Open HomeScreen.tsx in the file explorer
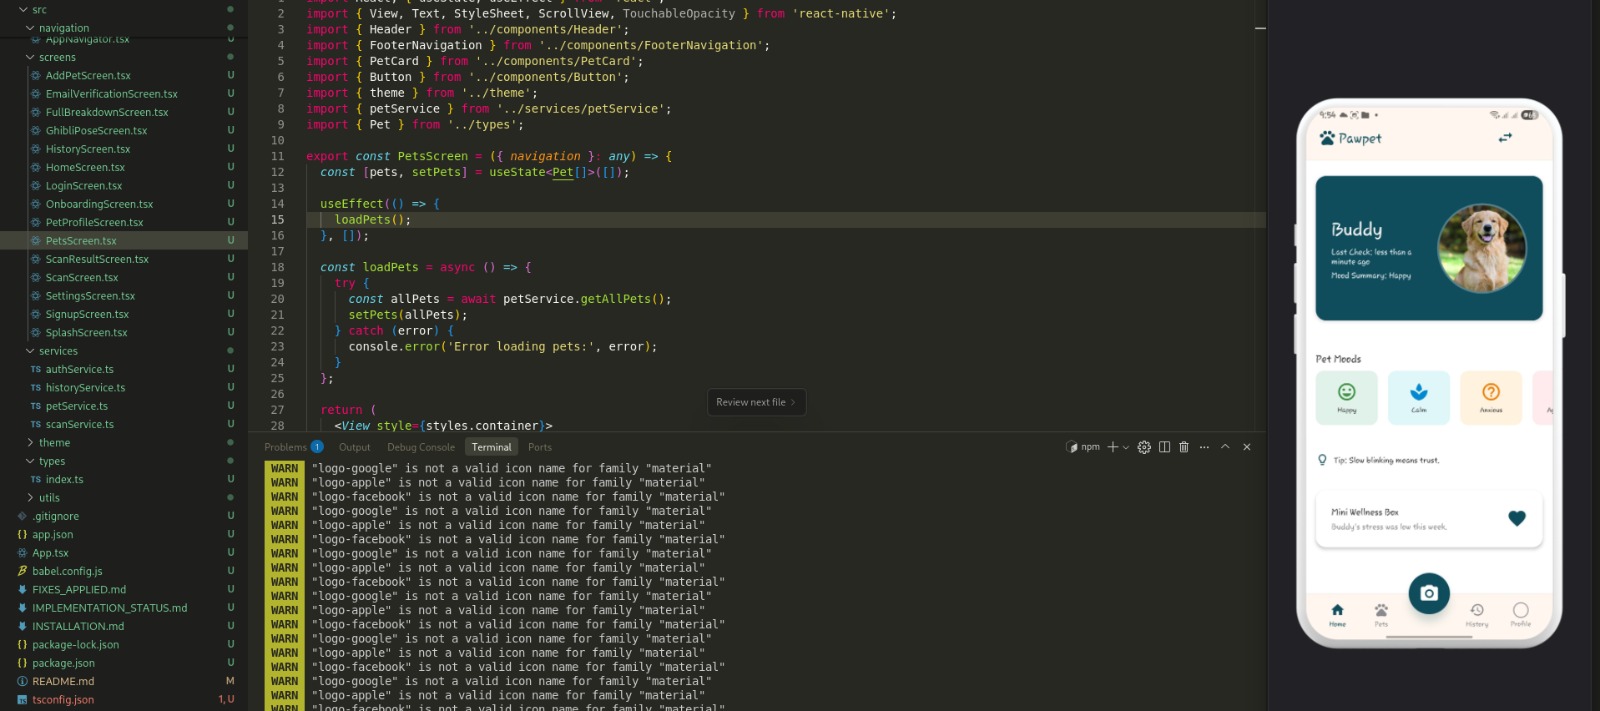This screenshot has width=1600, height=711. coord(85,167)
